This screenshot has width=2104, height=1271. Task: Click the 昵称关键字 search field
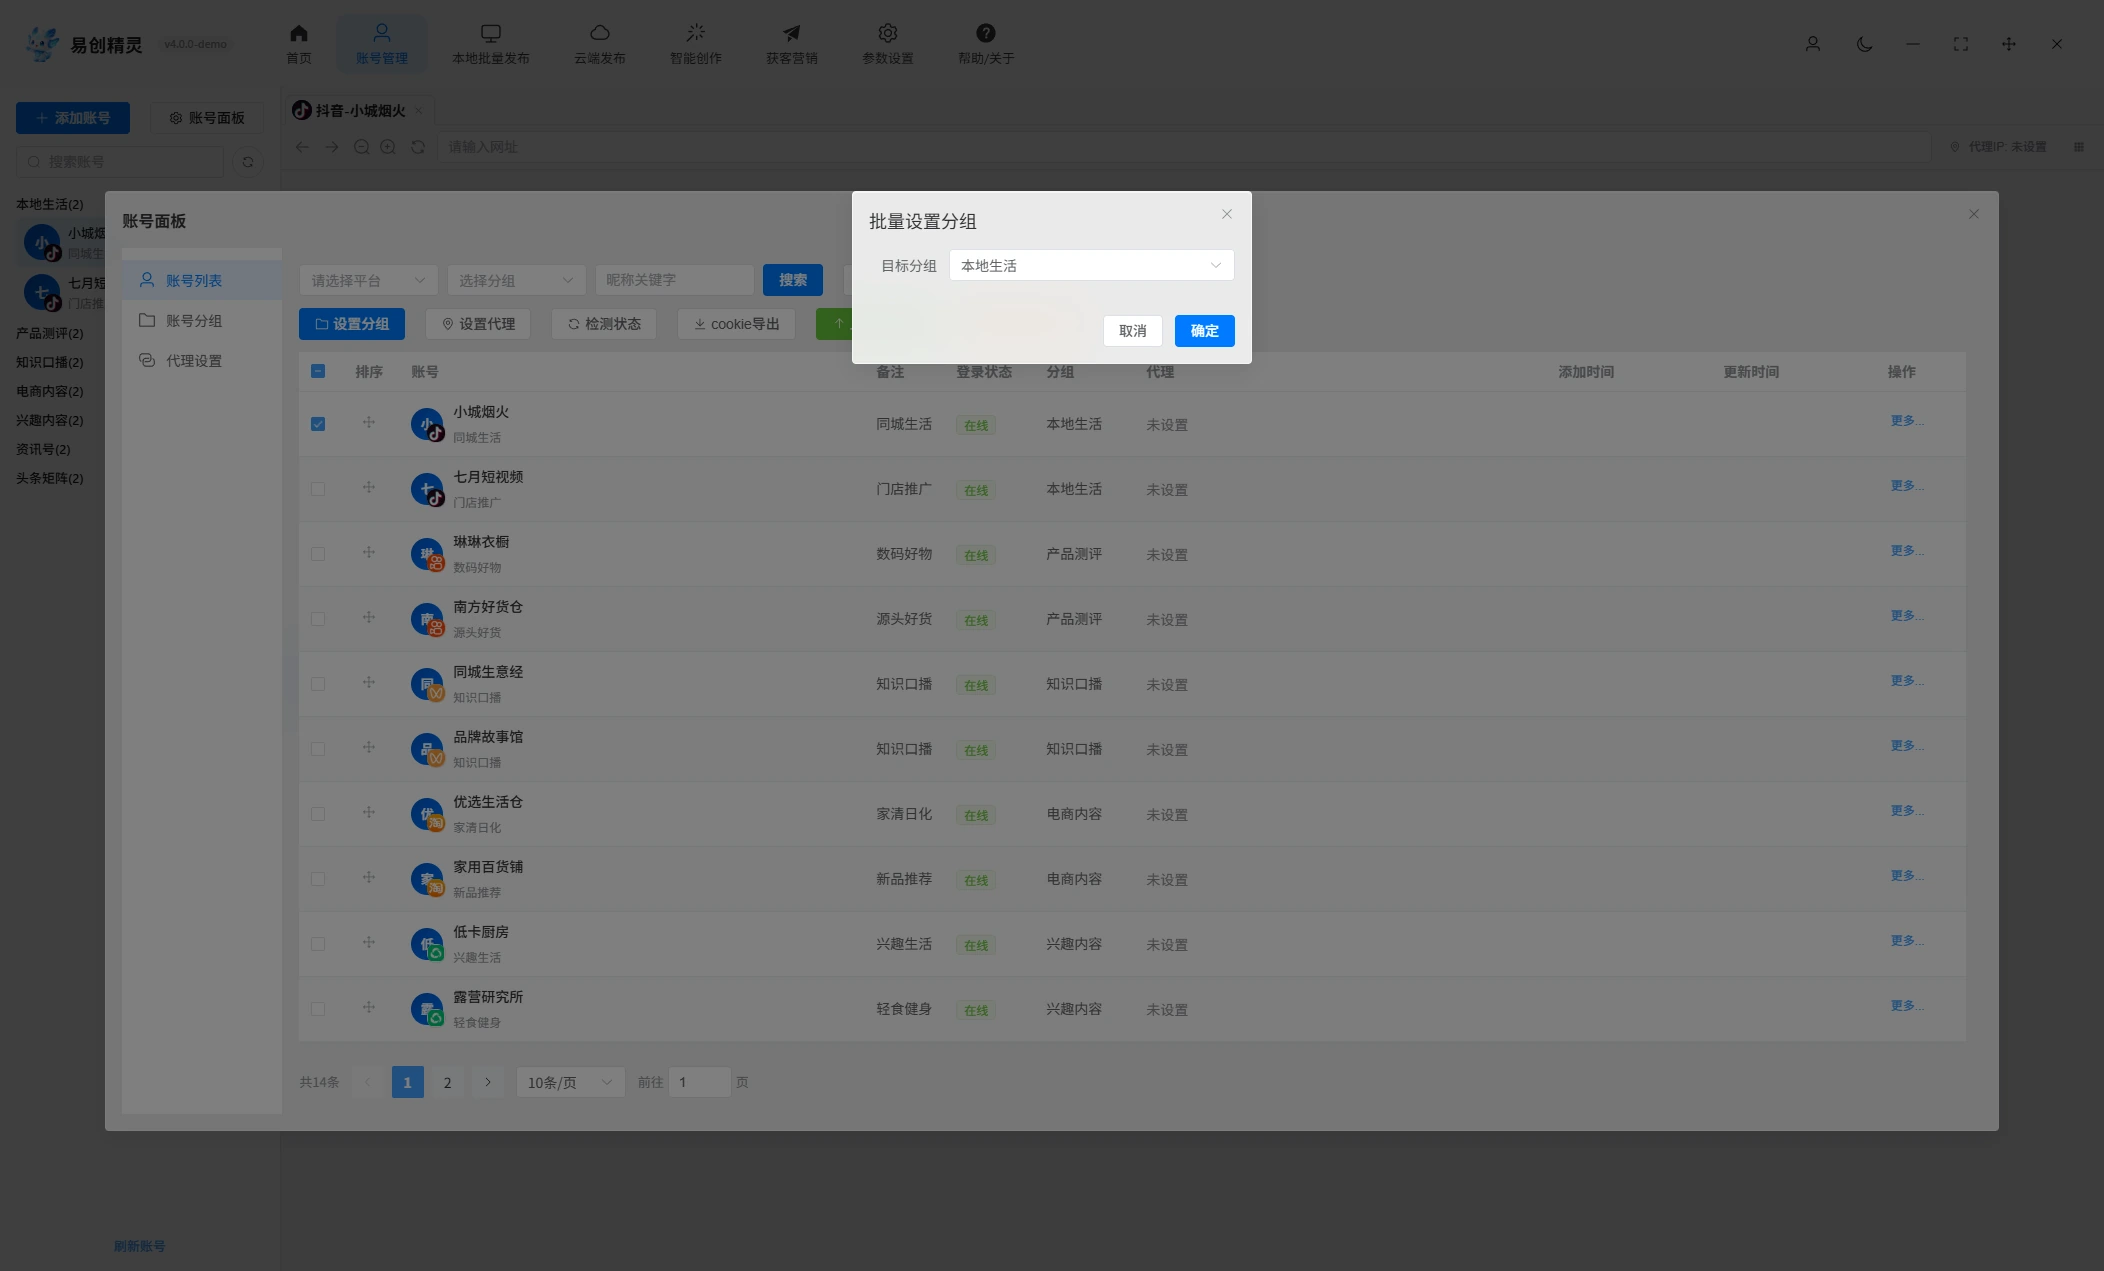(674, 280)
